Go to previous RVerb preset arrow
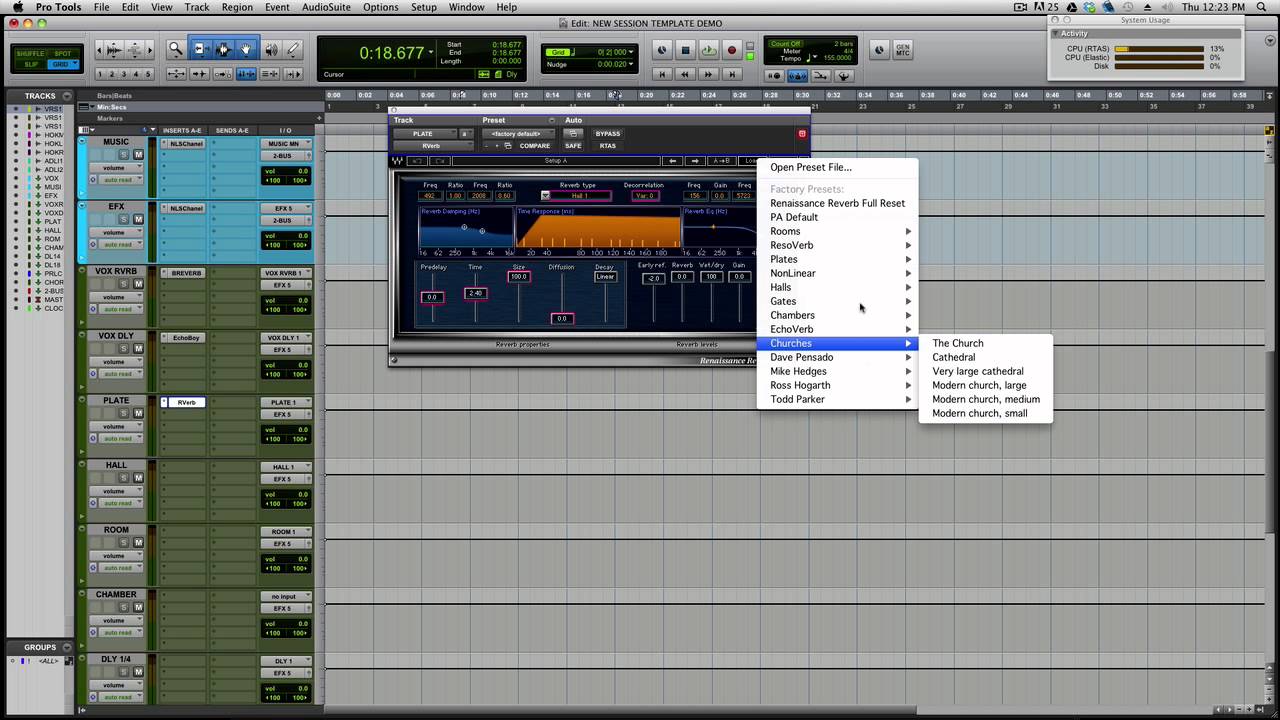1280x720 pixels. click(x=673, y=161)
